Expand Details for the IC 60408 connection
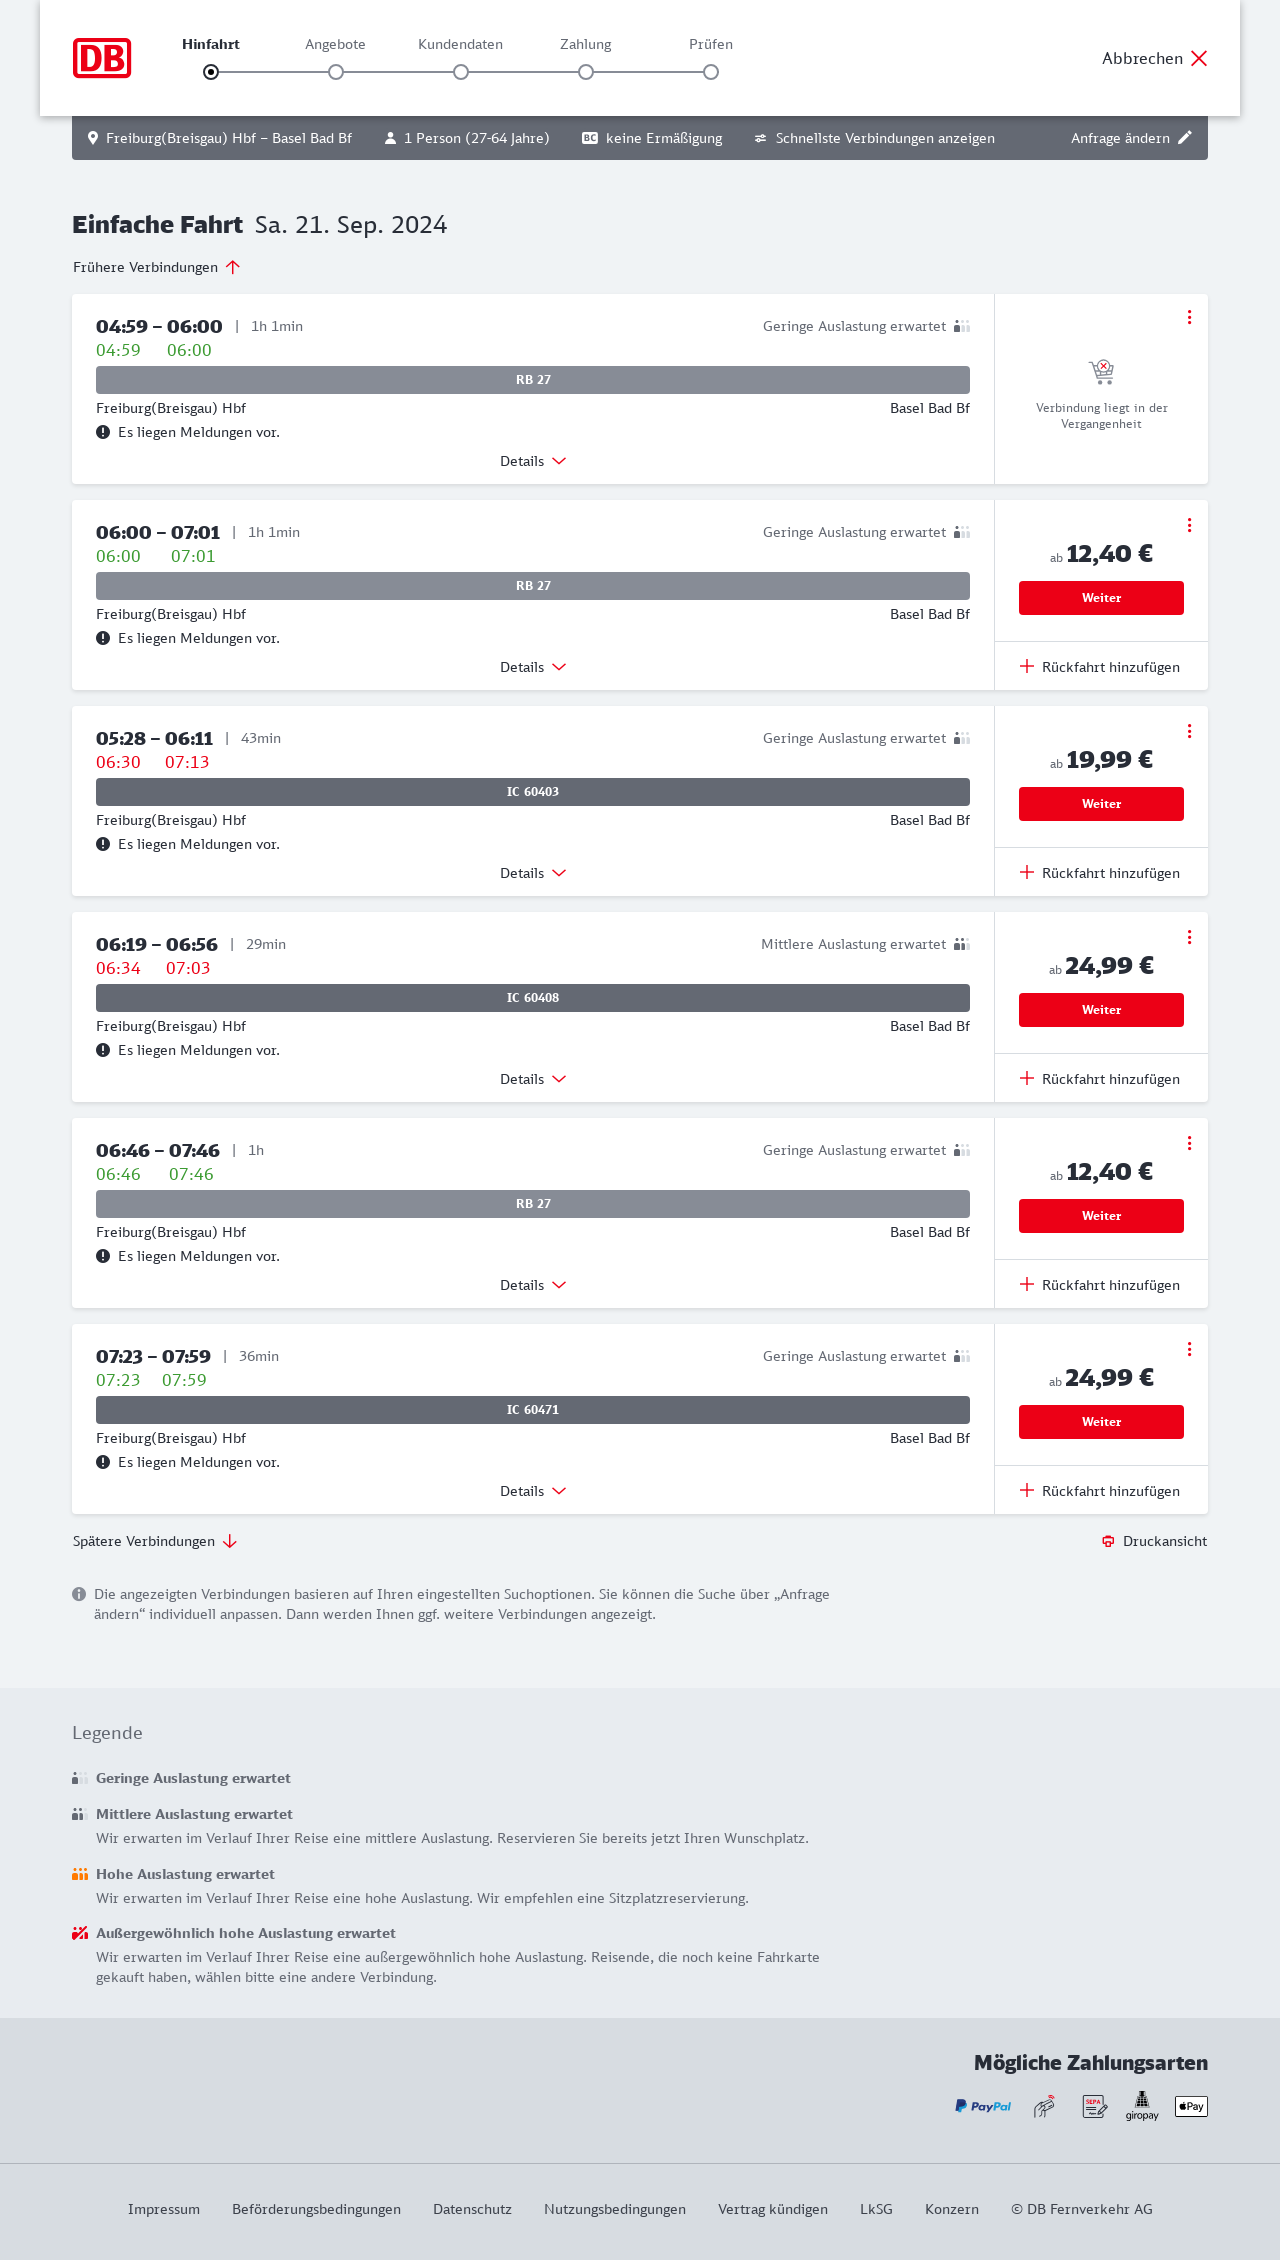This screenshot has width=1280, height=2260. click(533, 1079)
